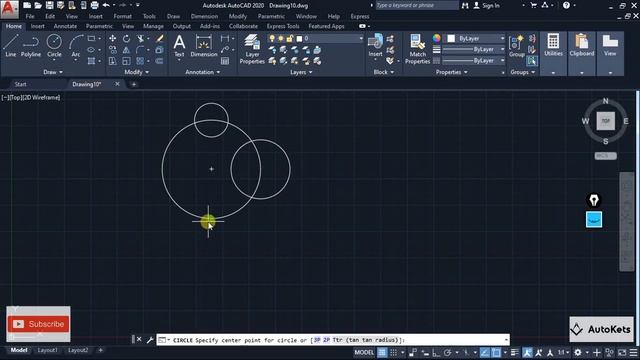640x360 pixels.
Task: Expand the Properties panel
Action: click(x=451, y=72)
